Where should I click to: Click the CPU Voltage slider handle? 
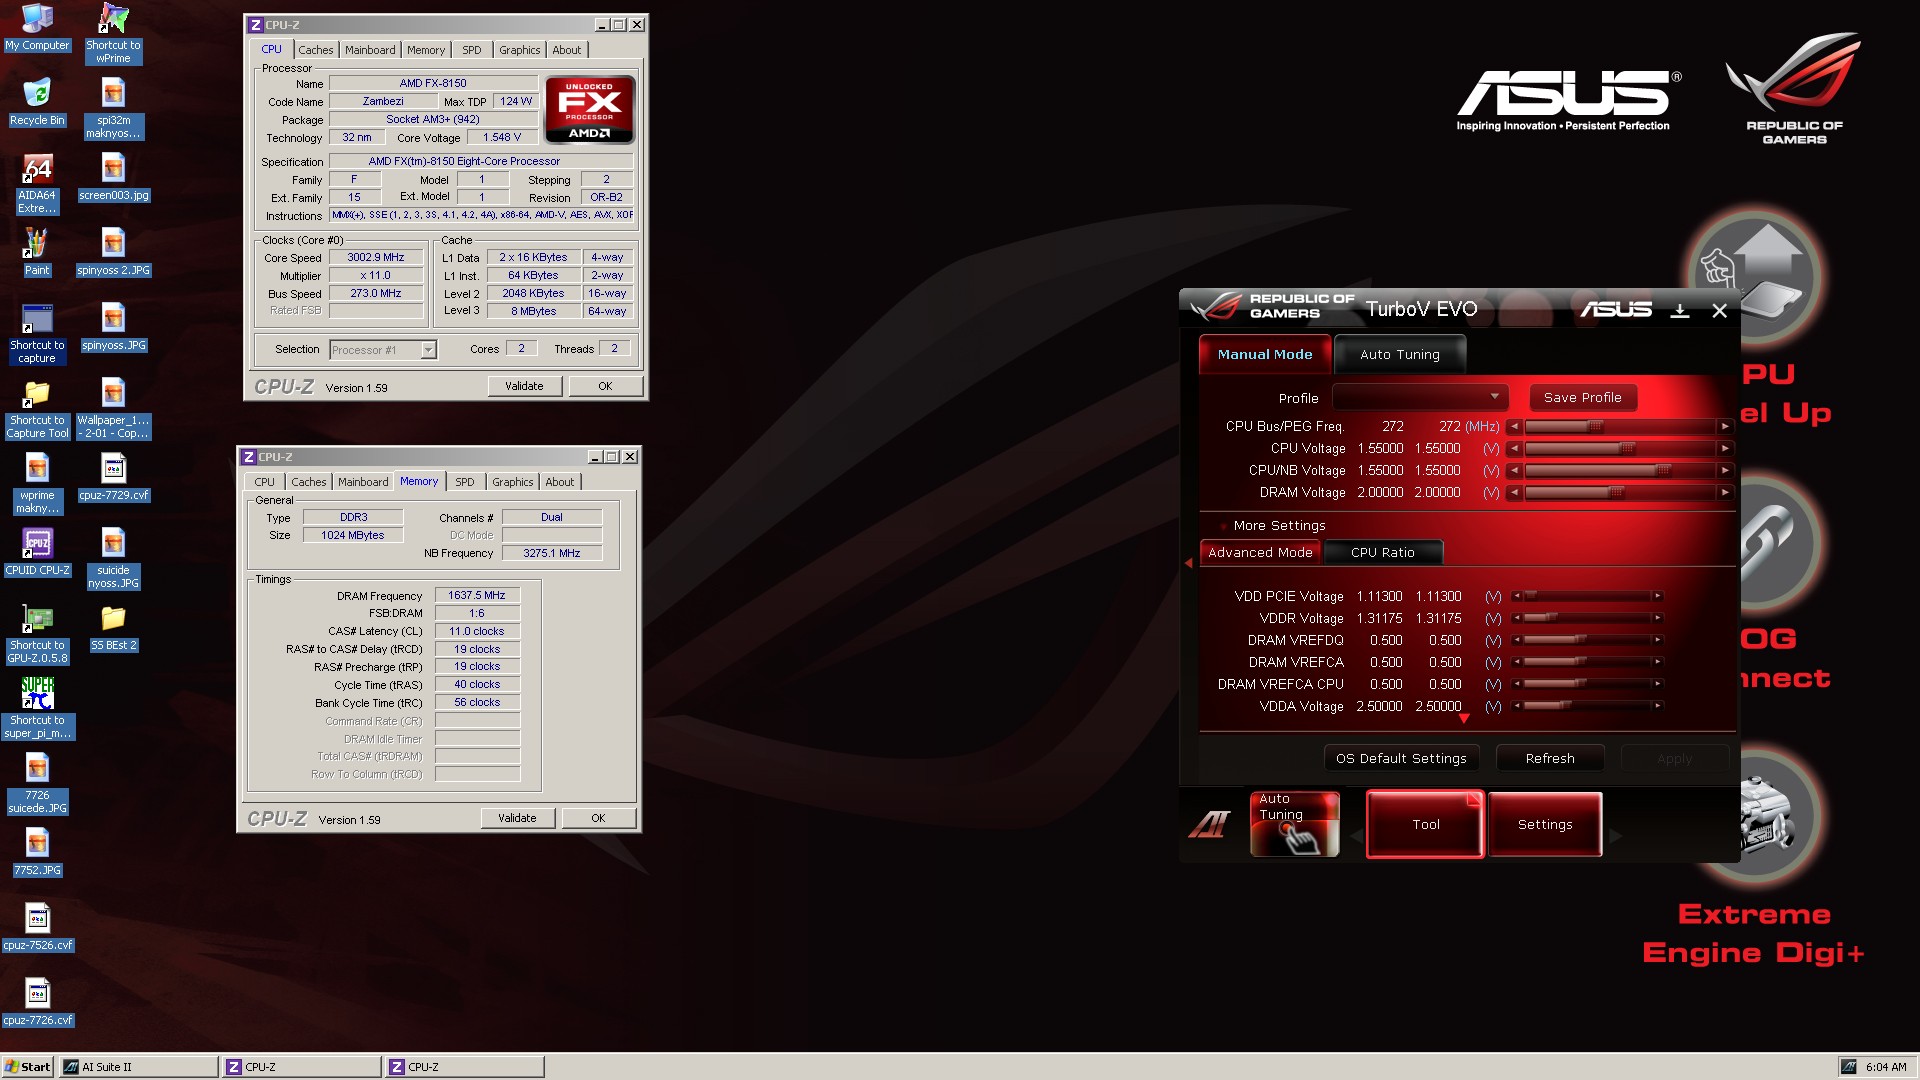(1626, 448)
